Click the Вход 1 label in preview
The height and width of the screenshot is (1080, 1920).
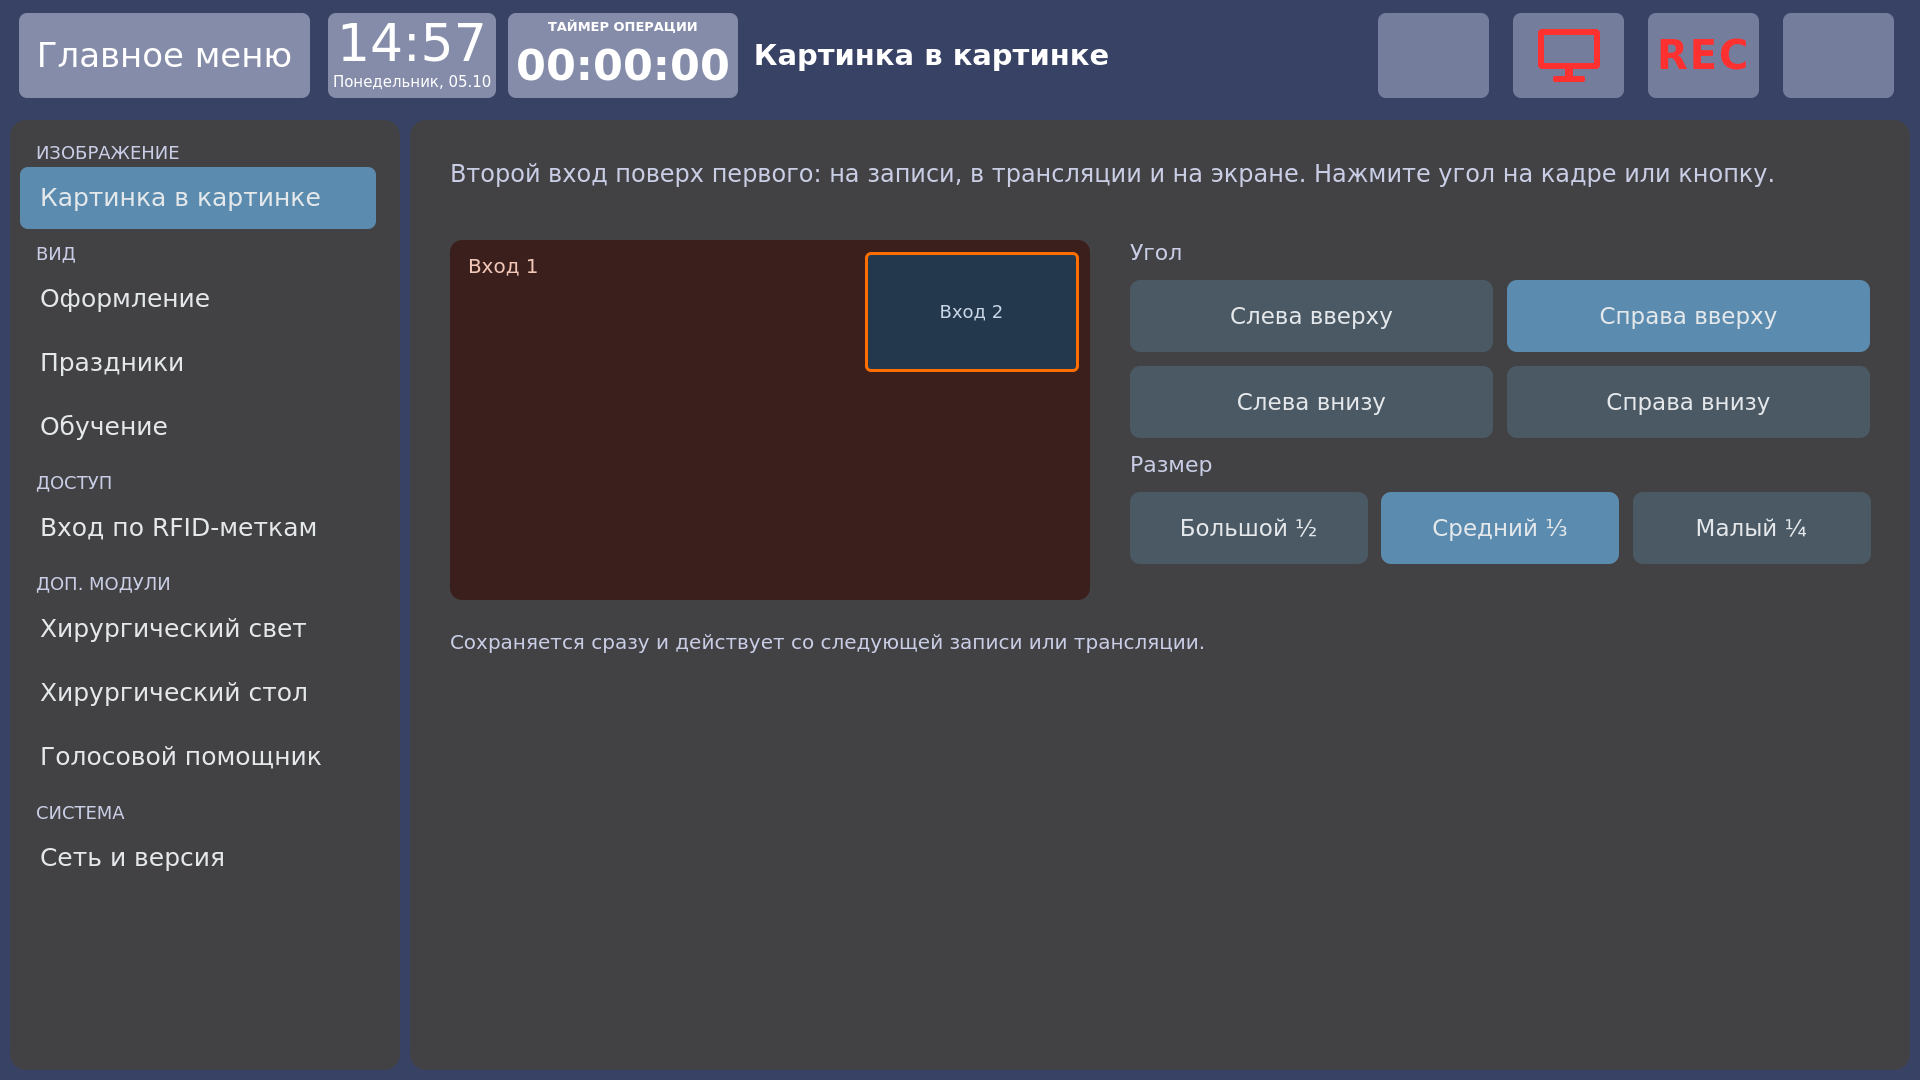[x=503, y=267]
